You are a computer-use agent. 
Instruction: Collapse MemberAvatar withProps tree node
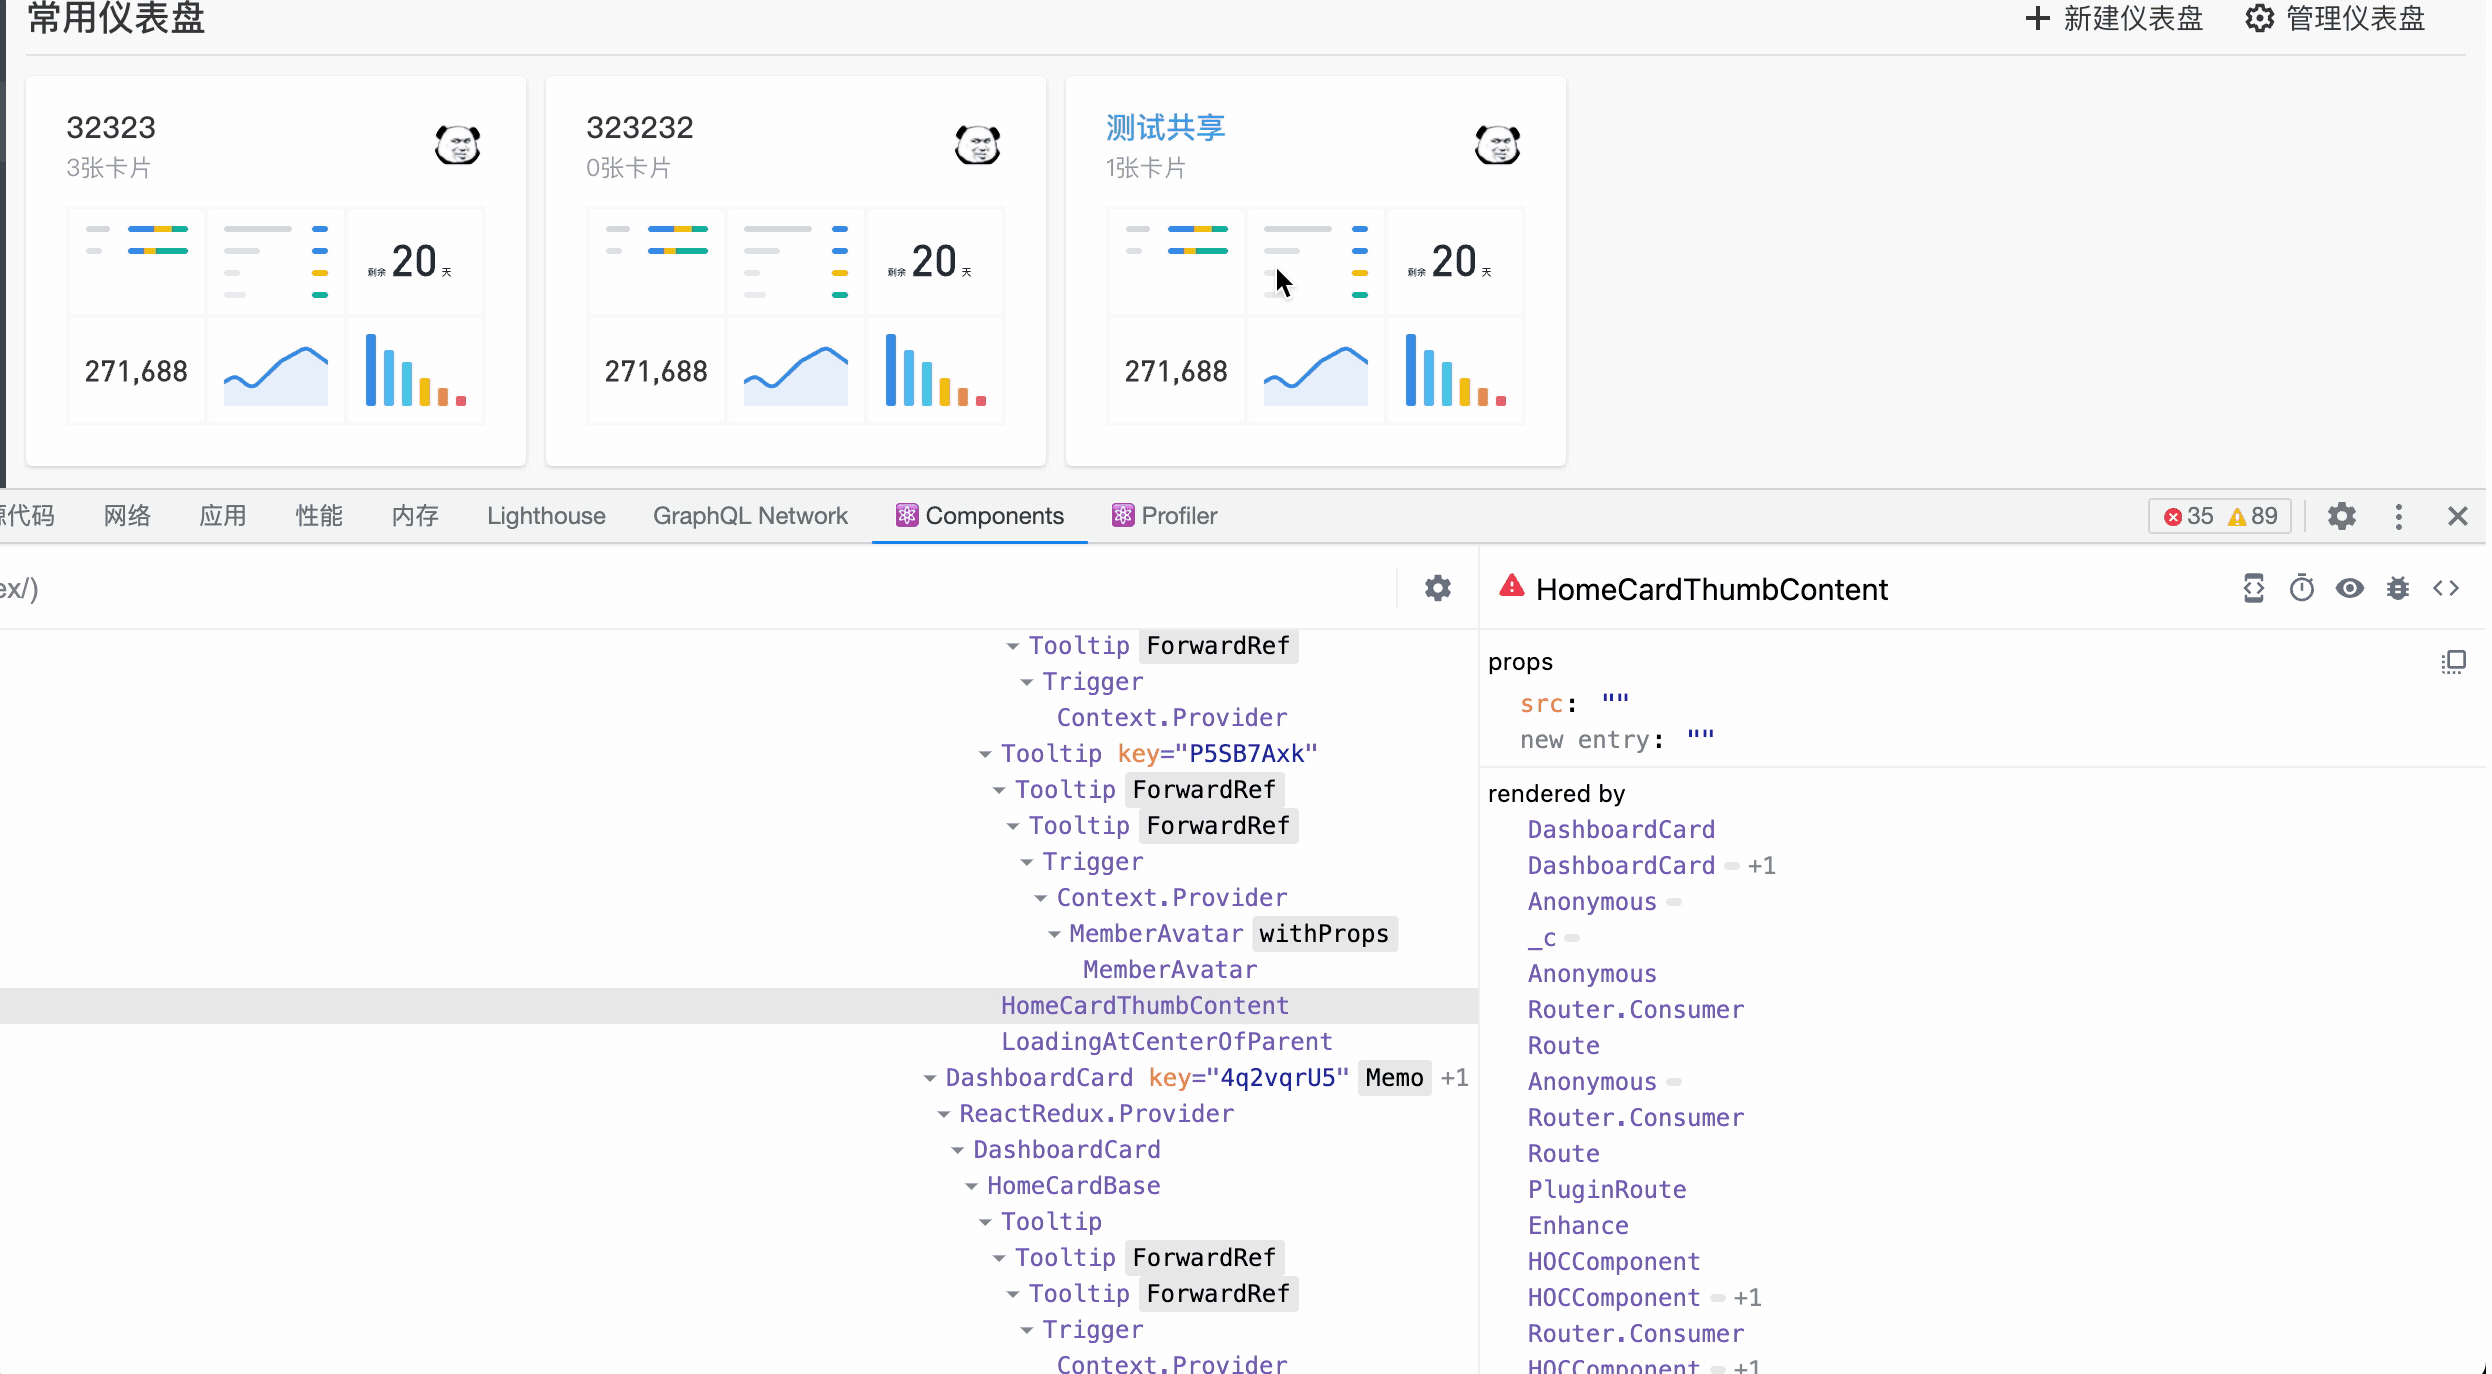pyautogui.click(x=1054, y=934)
